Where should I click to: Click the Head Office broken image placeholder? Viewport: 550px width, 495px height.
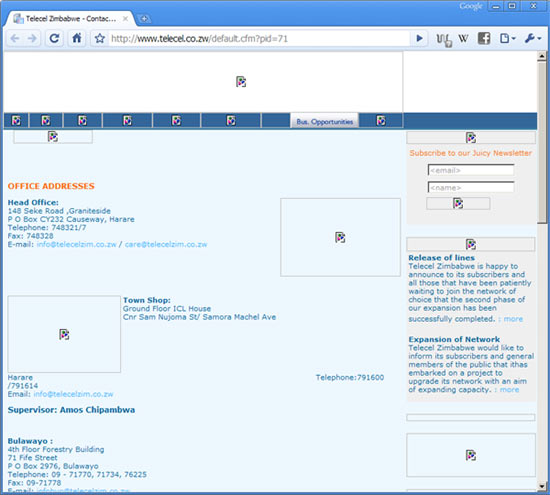click(340, 237)
